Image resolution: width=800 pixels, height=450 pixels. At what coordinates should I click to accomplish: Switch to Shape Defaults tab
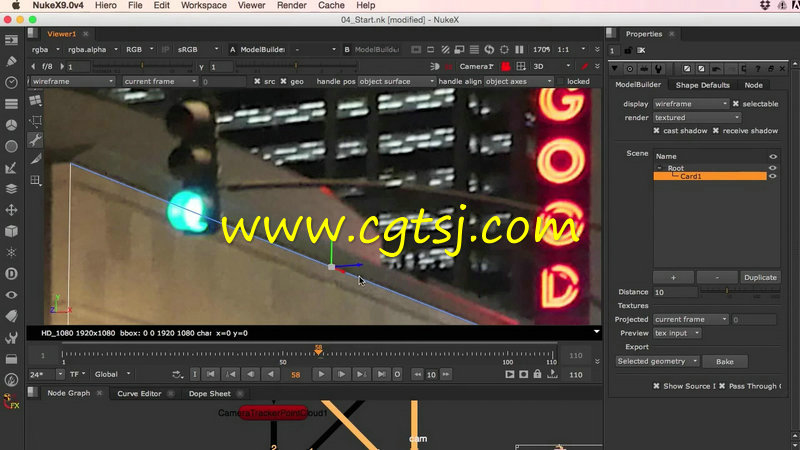pos(703,85)
